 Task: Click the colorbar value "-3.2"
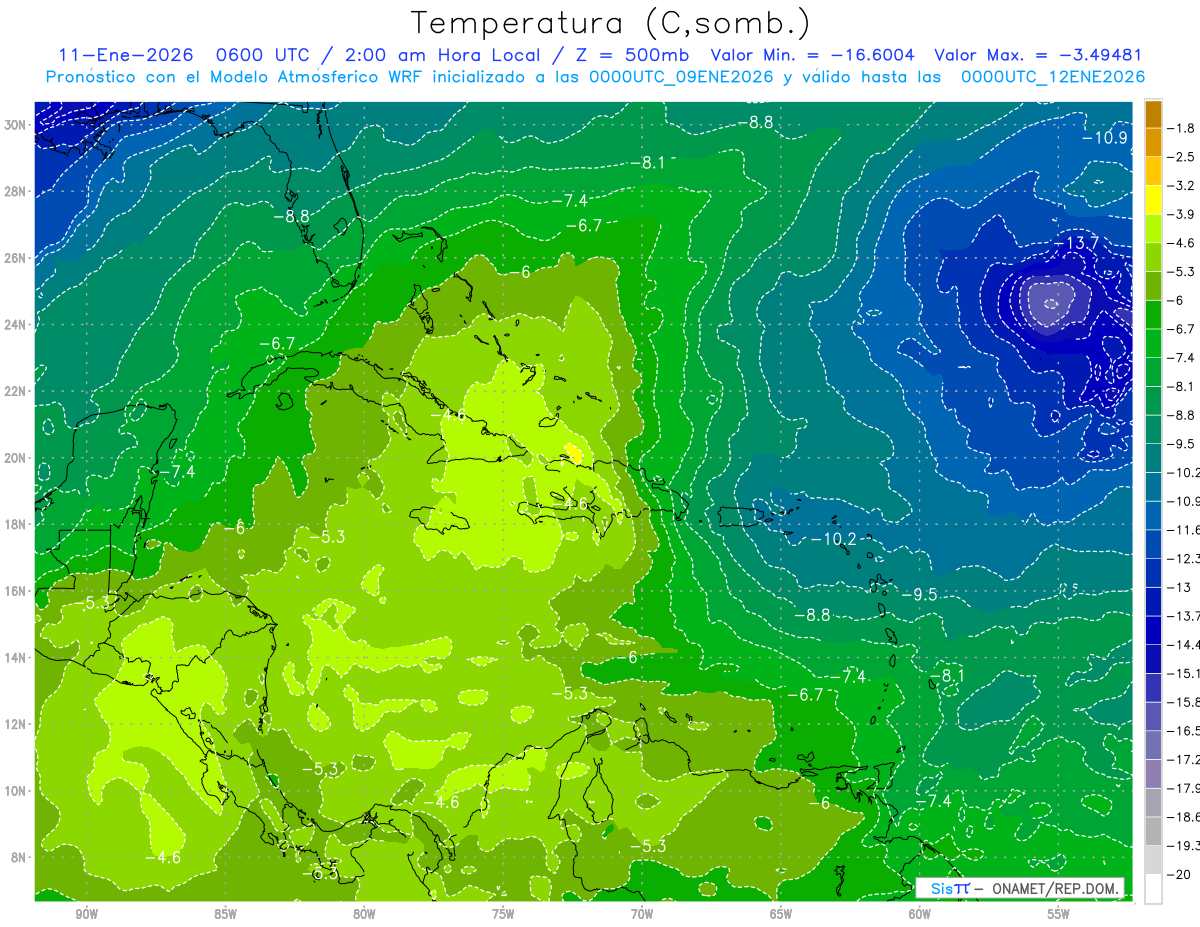1182,186
